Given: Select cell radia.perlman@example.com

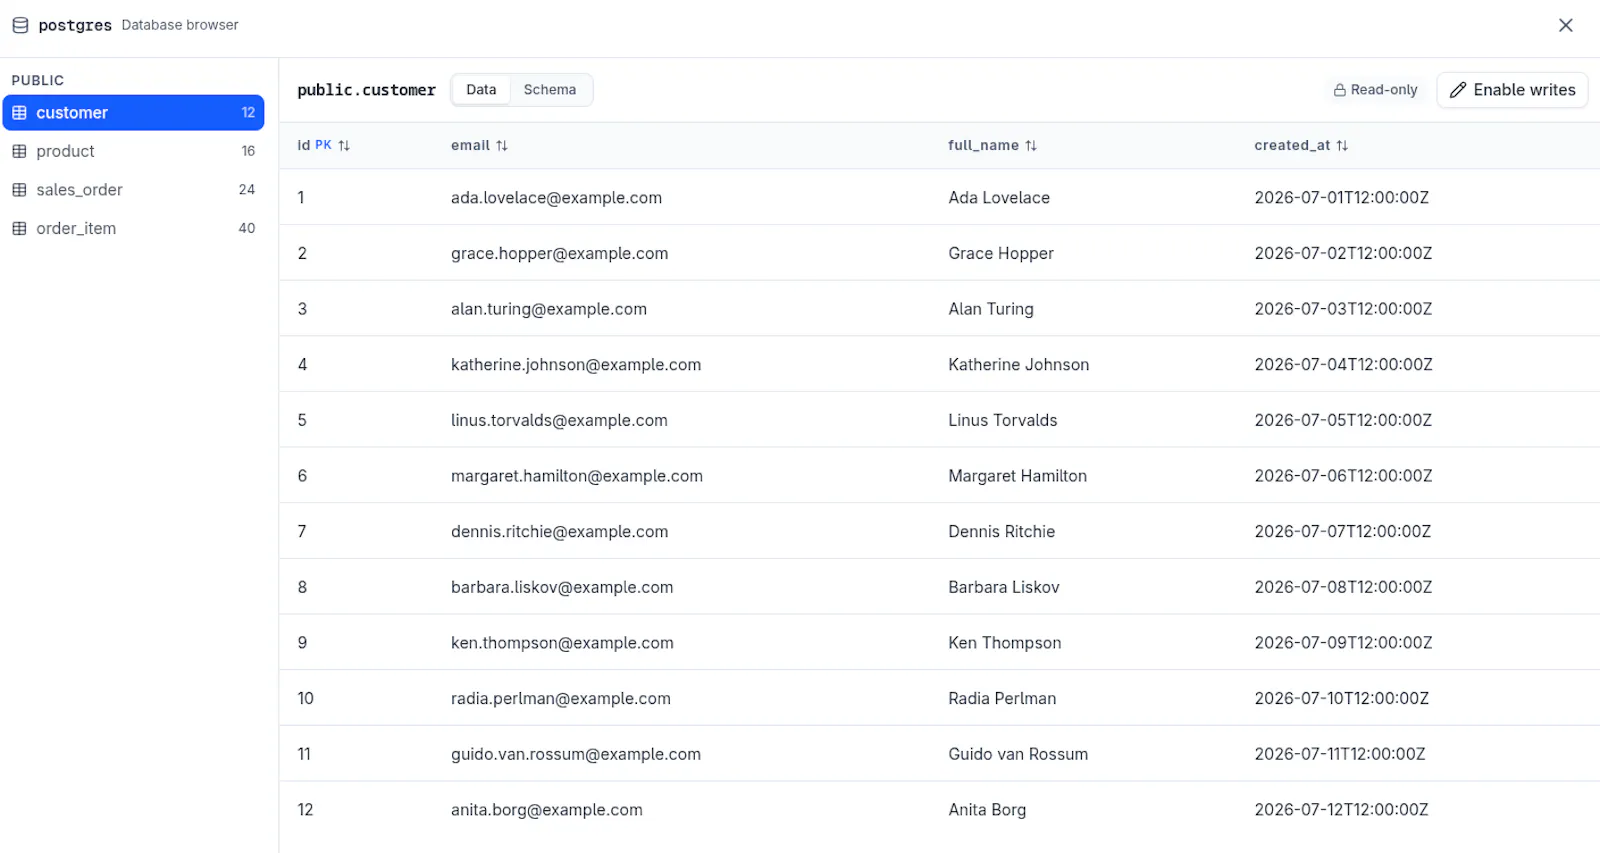Looking at the screenshot, I should [561, 699].
